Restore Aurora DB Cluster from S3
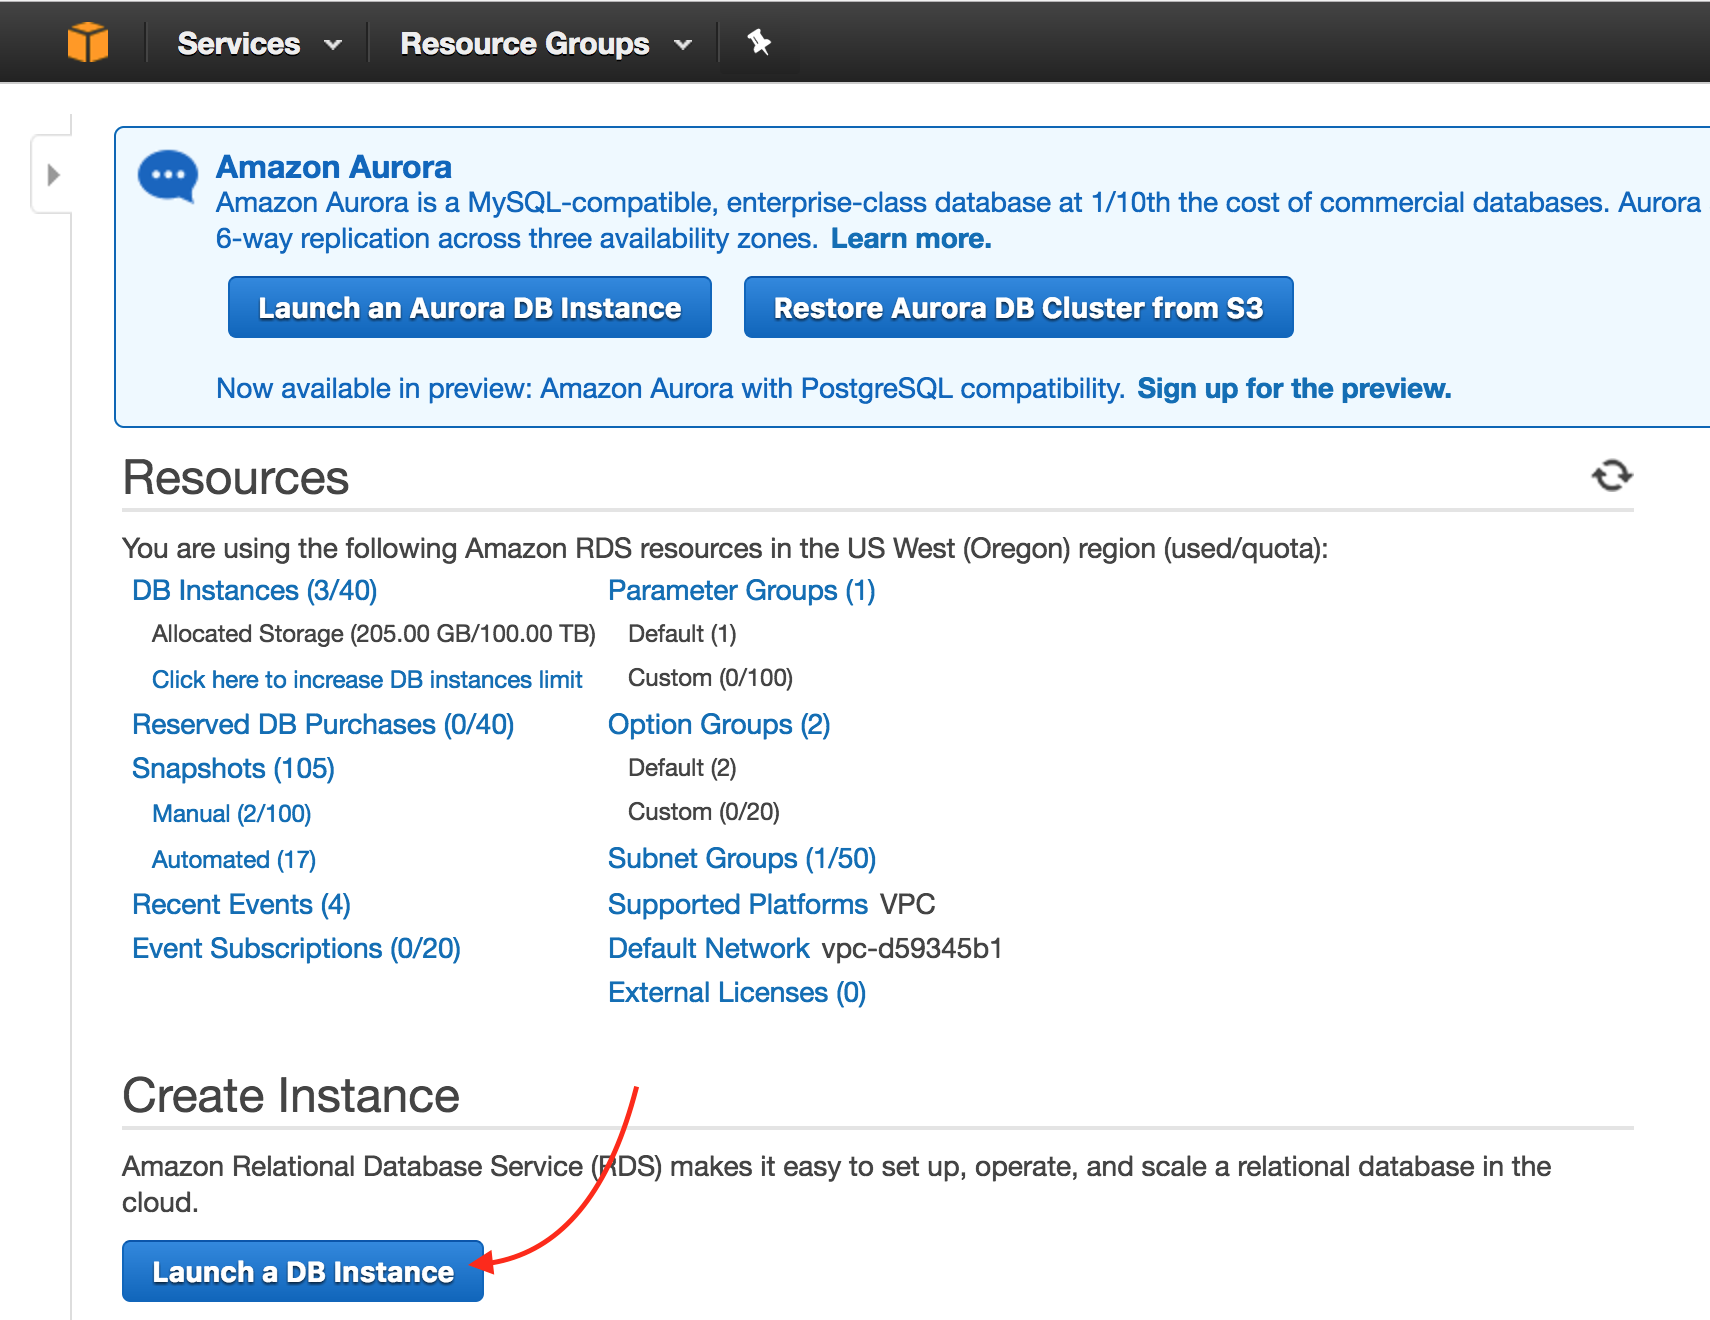1710x1320 pixels. pyautogui.click(x=1019, y=307)
